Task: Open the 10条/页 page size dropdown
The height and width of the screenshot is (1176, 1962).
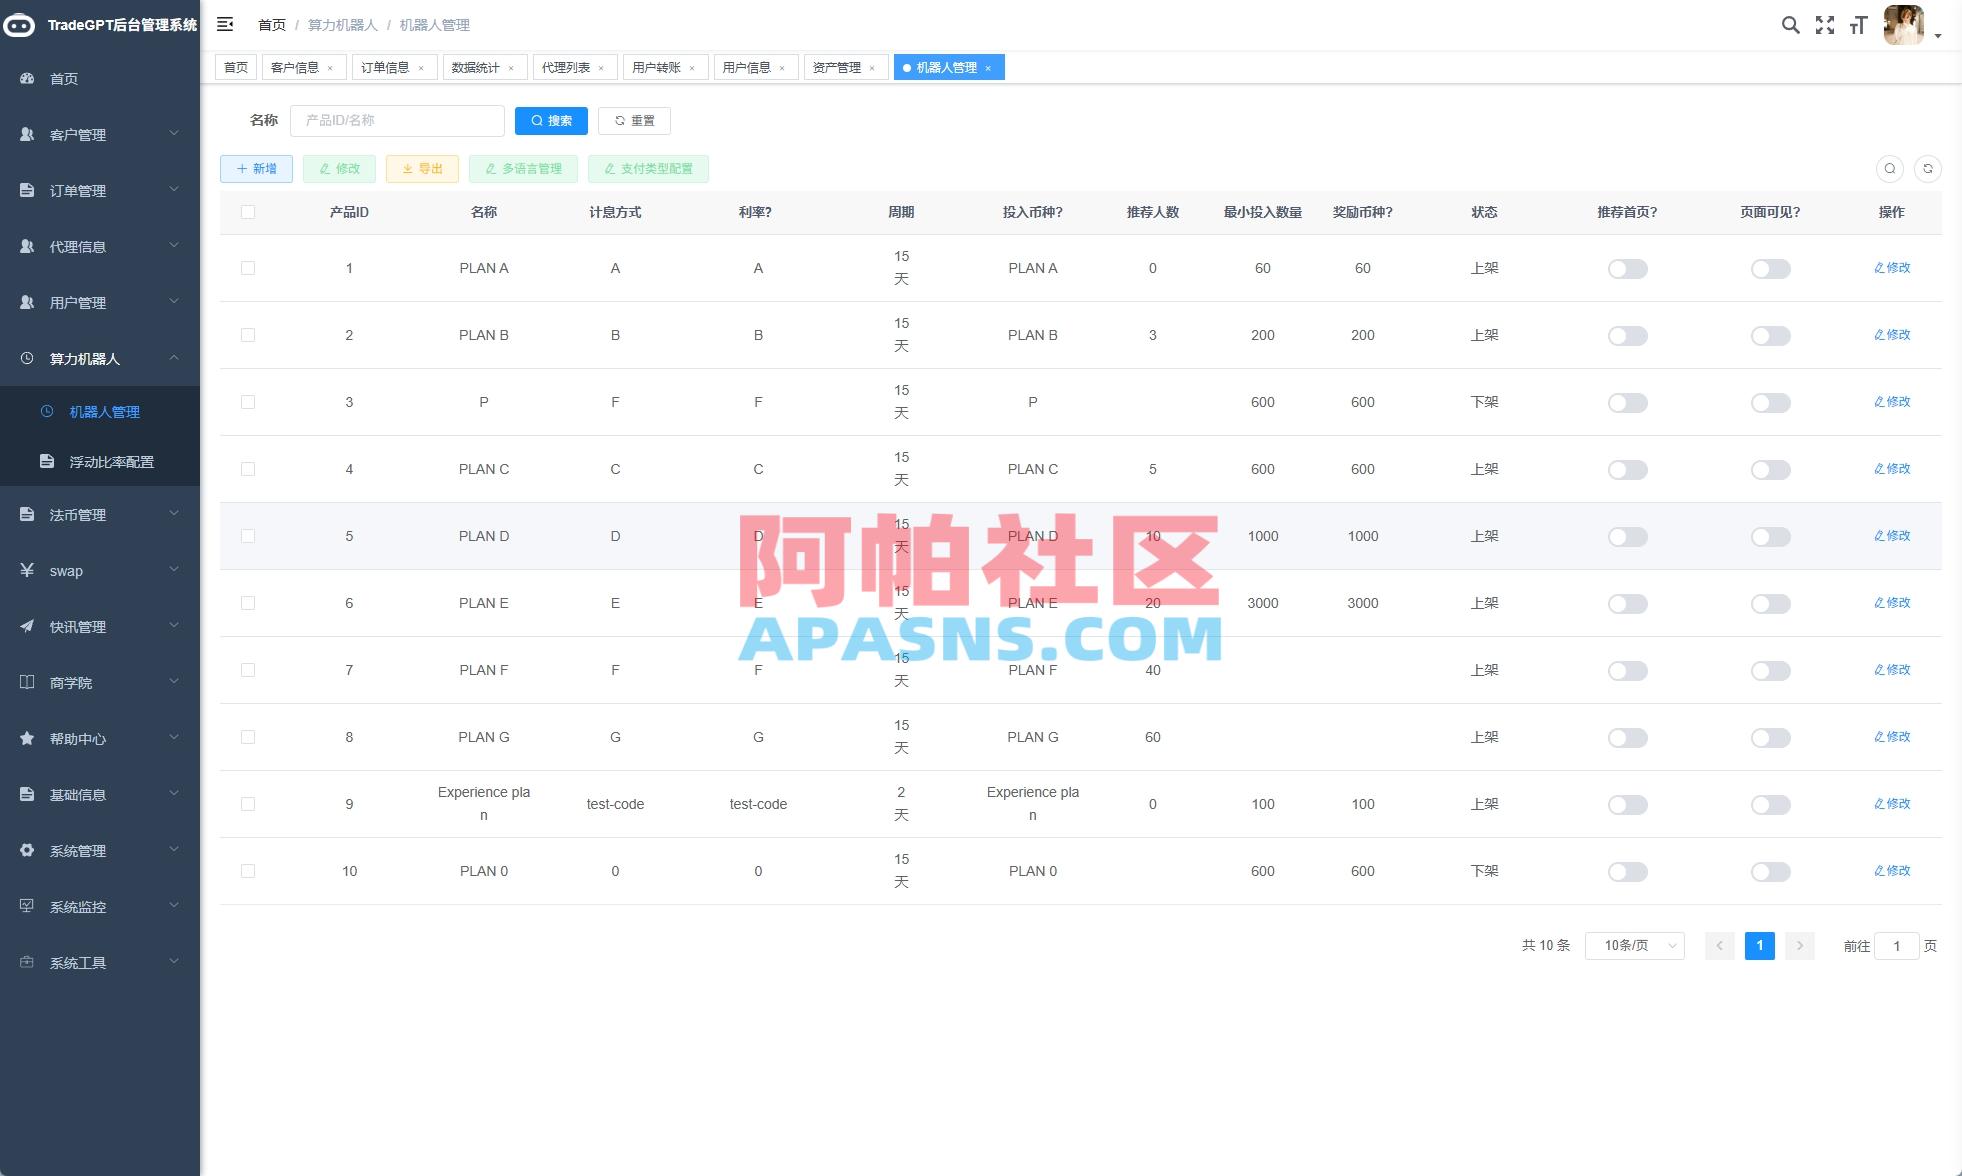Action: click(1634, 945)
